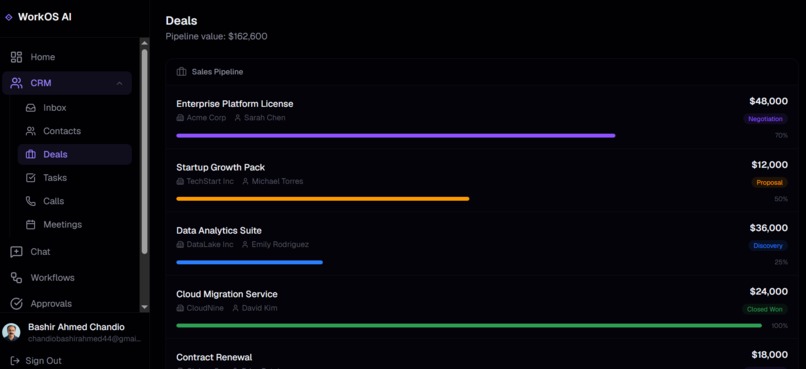This screenshot has height=369, width=806.
Task: Click the blue Data Analytics Suite progress bar
Action: pyautogui.click(x=249, y=262)
